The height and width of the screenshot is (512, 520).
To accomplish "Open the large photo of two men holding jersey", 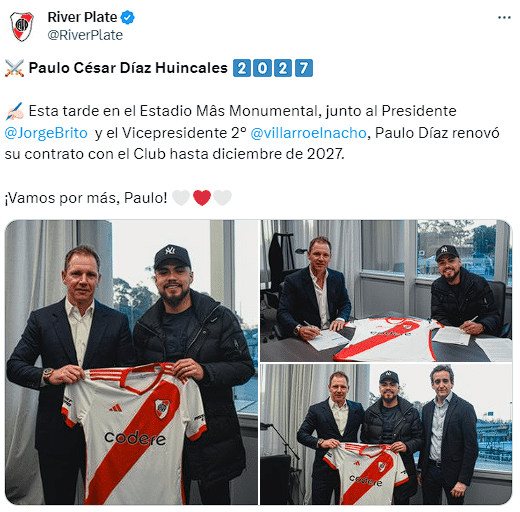I will 132,362.
